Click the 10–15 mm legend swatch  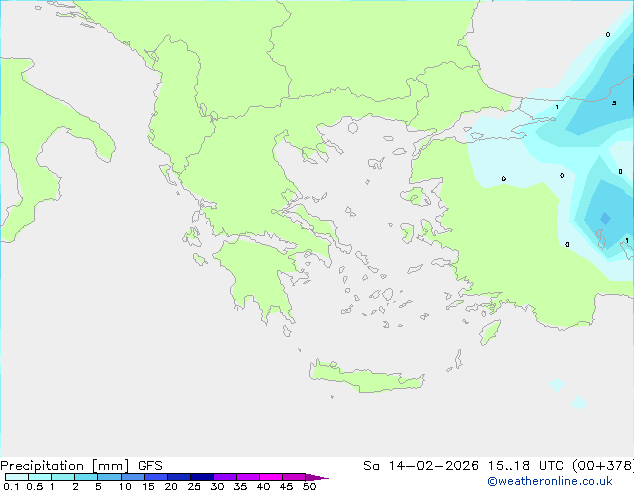click(x=132, y=477)
